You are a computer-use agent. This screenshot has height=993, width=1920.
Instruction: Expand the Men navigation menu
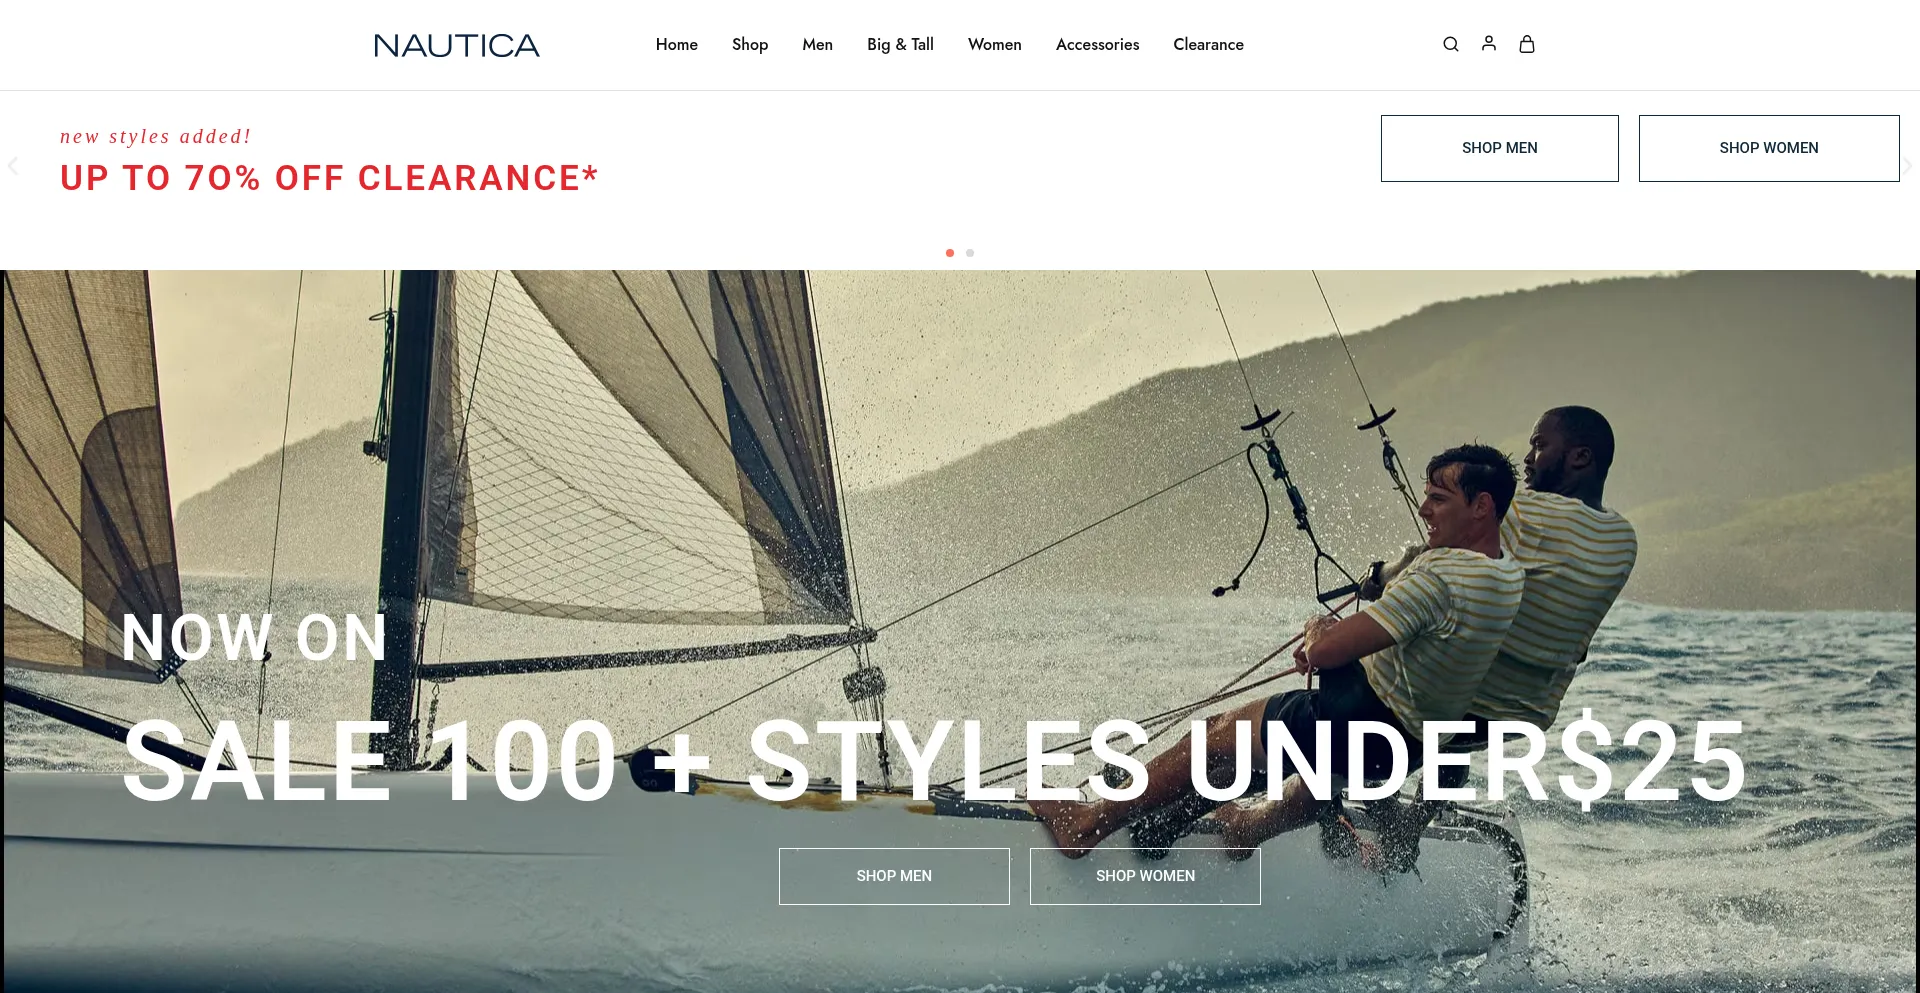tap(818, 44)
